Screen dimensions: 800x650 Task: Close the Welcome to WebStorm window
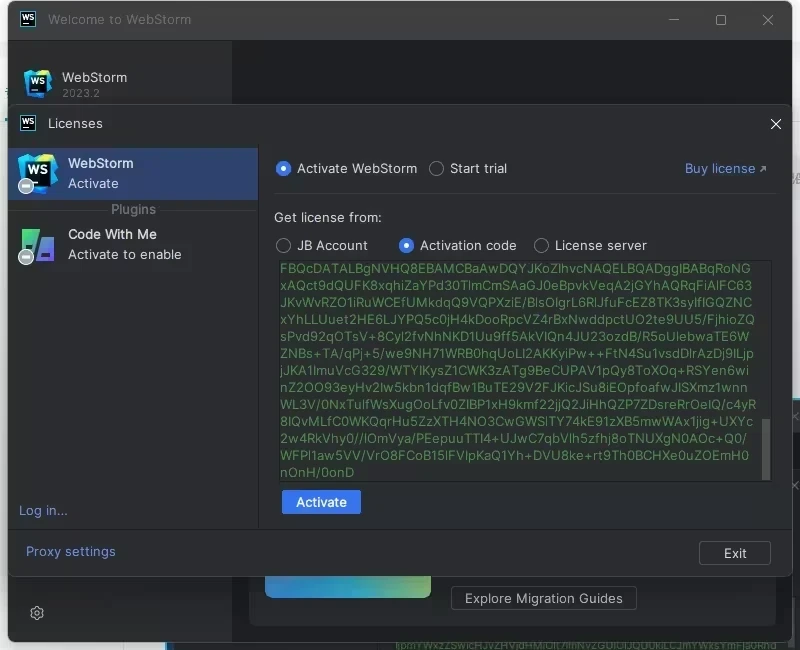(767, 20)
